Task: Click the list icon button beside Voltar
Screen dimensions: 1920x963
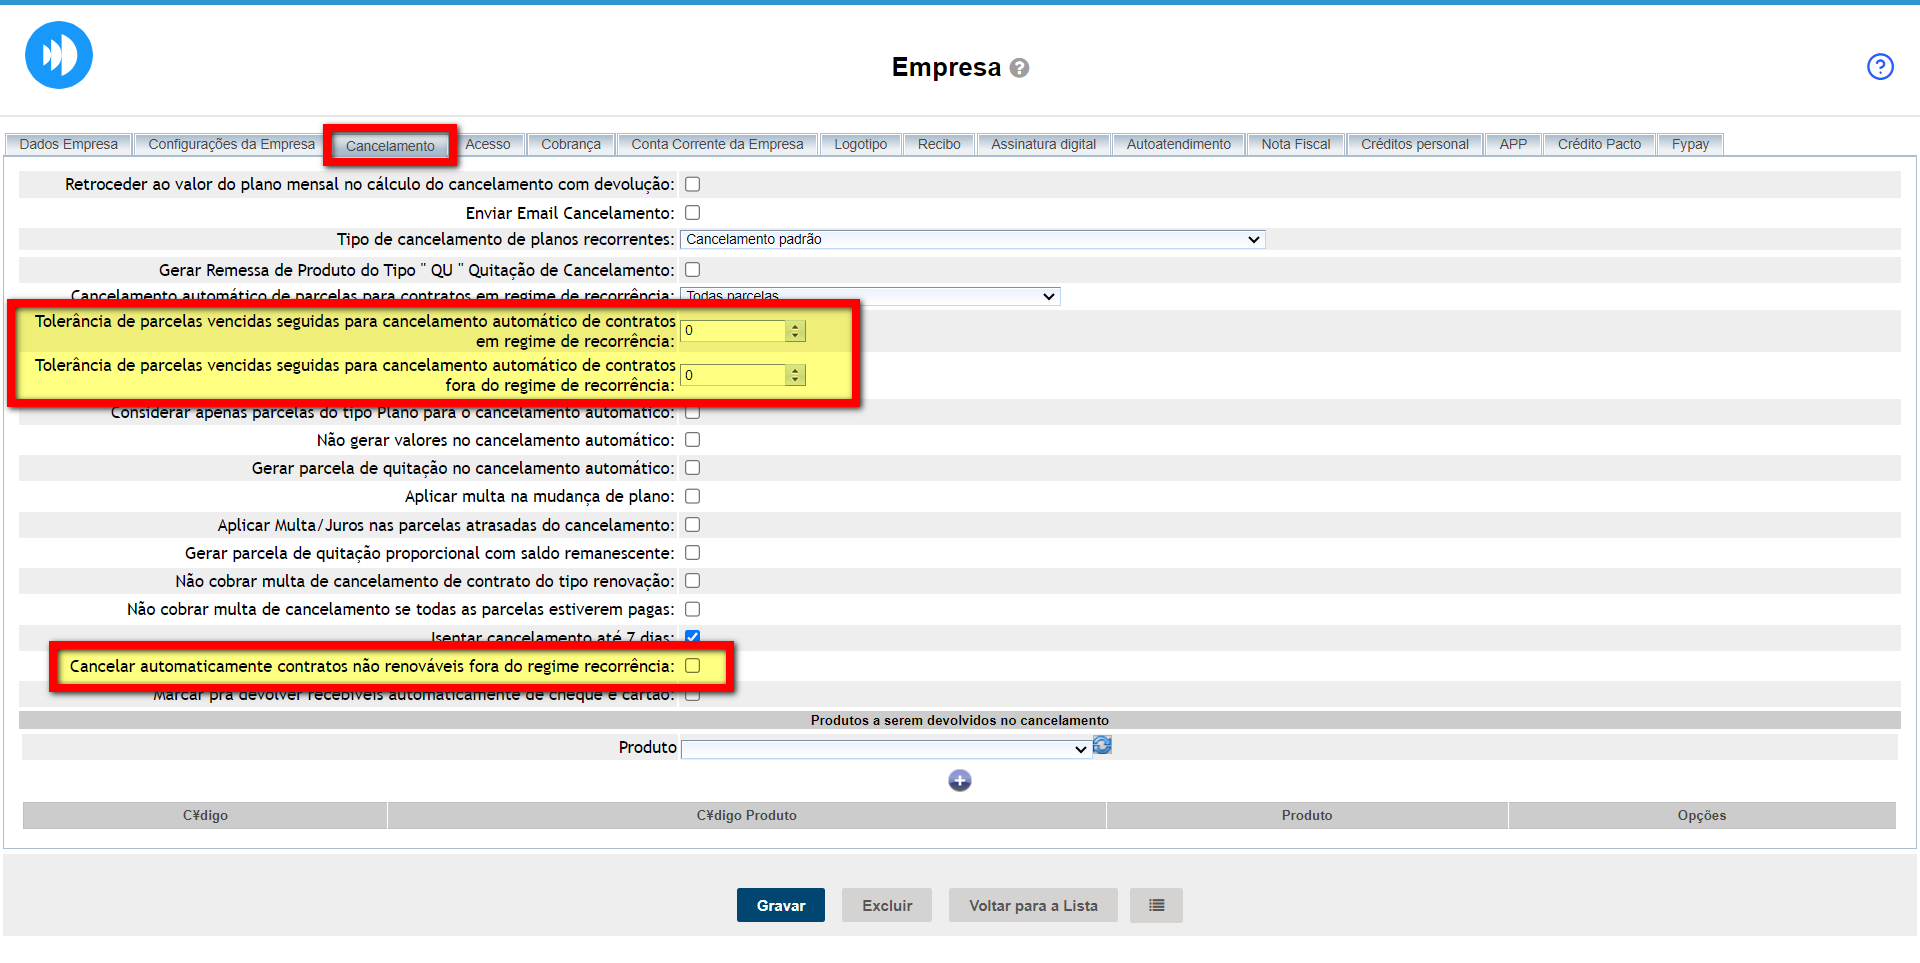Action: [x=1156, y=905]
